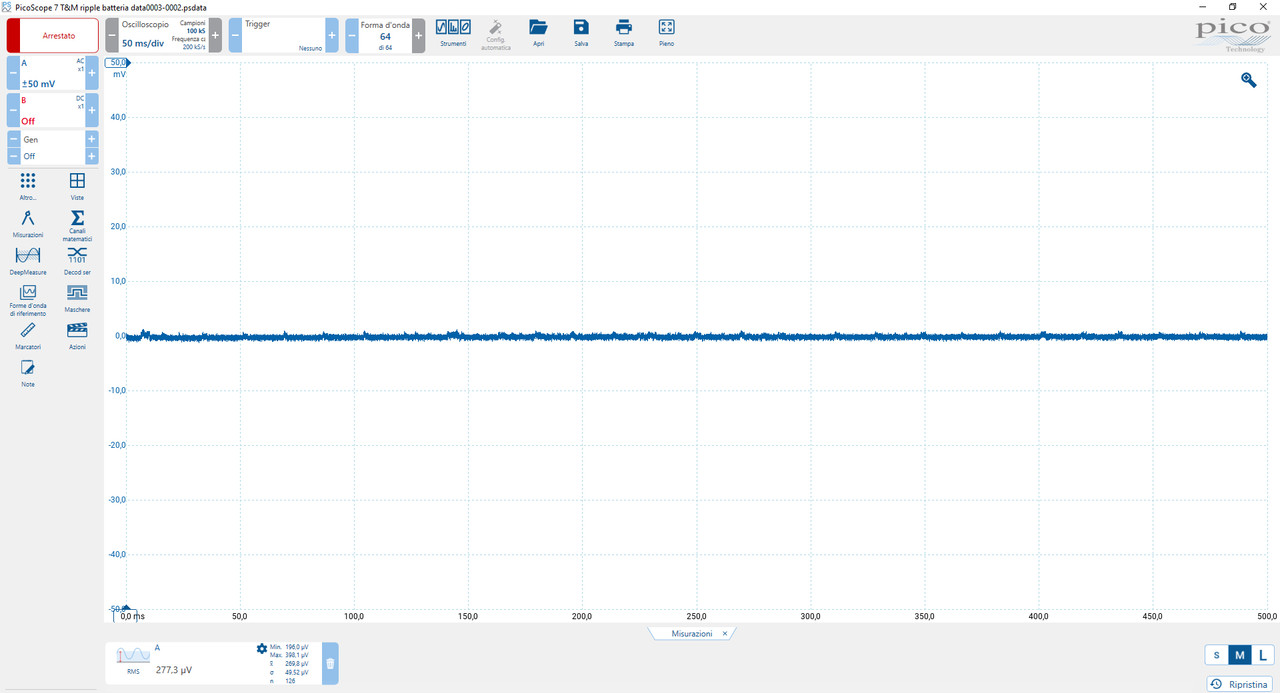
Task: Open RMS measurement settings gear
Action: (x=262, y=649)
